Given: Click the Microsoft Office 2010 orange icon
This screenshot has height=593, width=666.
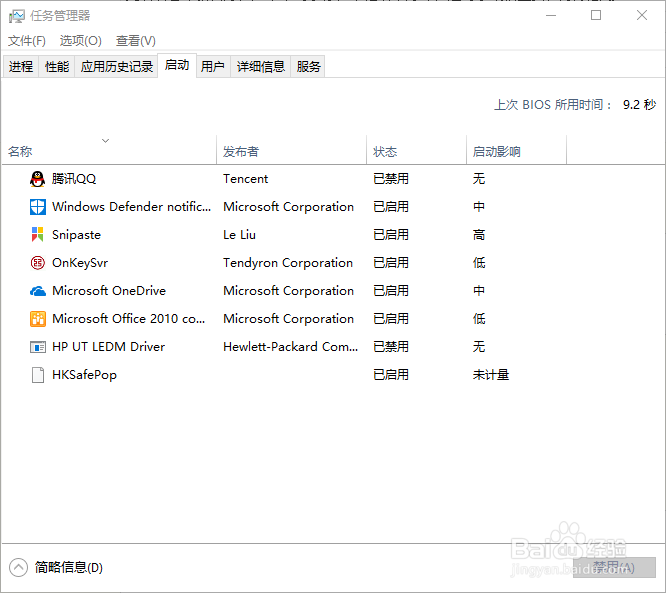Looking at the screenshot, I should (x=37, y=319).
